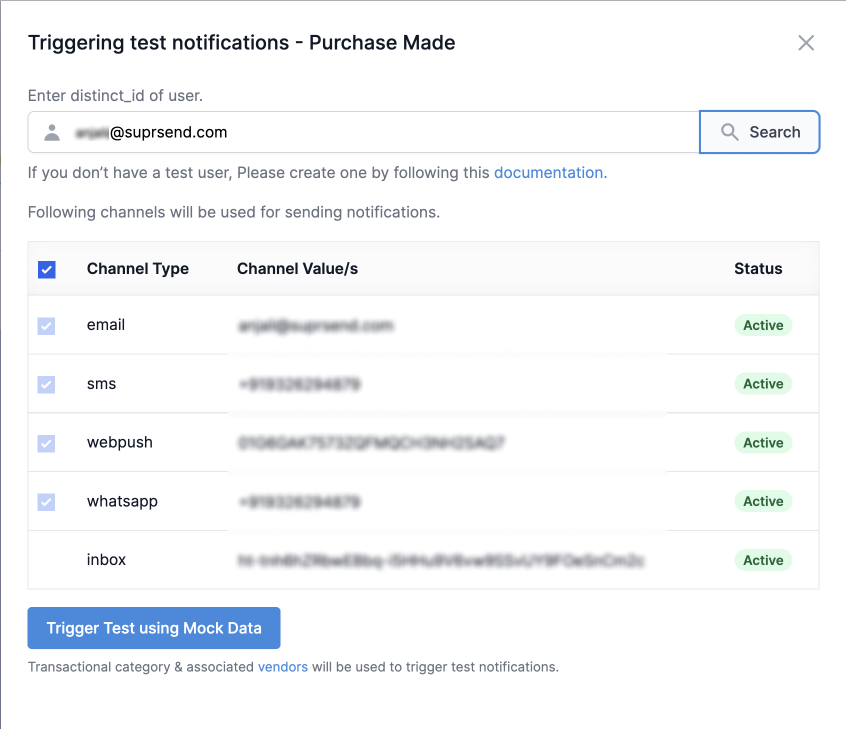Toggle the select-all channels checkbox
Screen dimensions: 846x729
[46, 269]
